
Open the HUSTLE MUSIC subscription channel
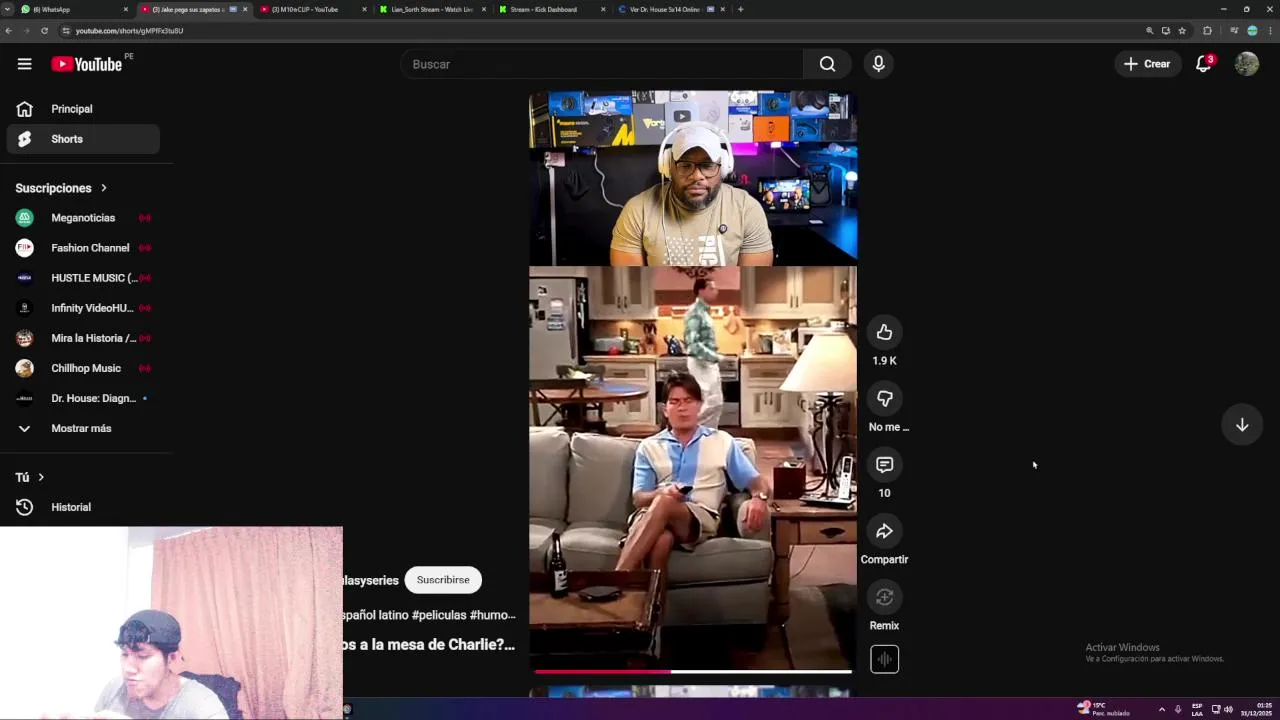(83, 278)
